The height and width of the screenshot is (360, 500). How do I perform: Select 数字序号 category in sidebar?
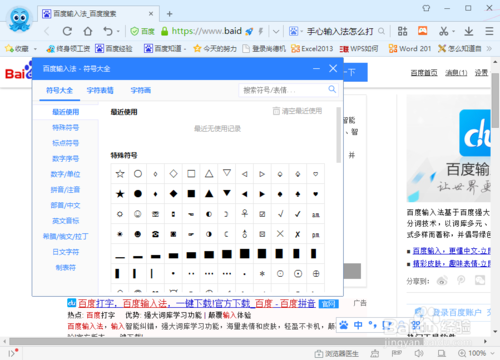[x=66, y=159]
